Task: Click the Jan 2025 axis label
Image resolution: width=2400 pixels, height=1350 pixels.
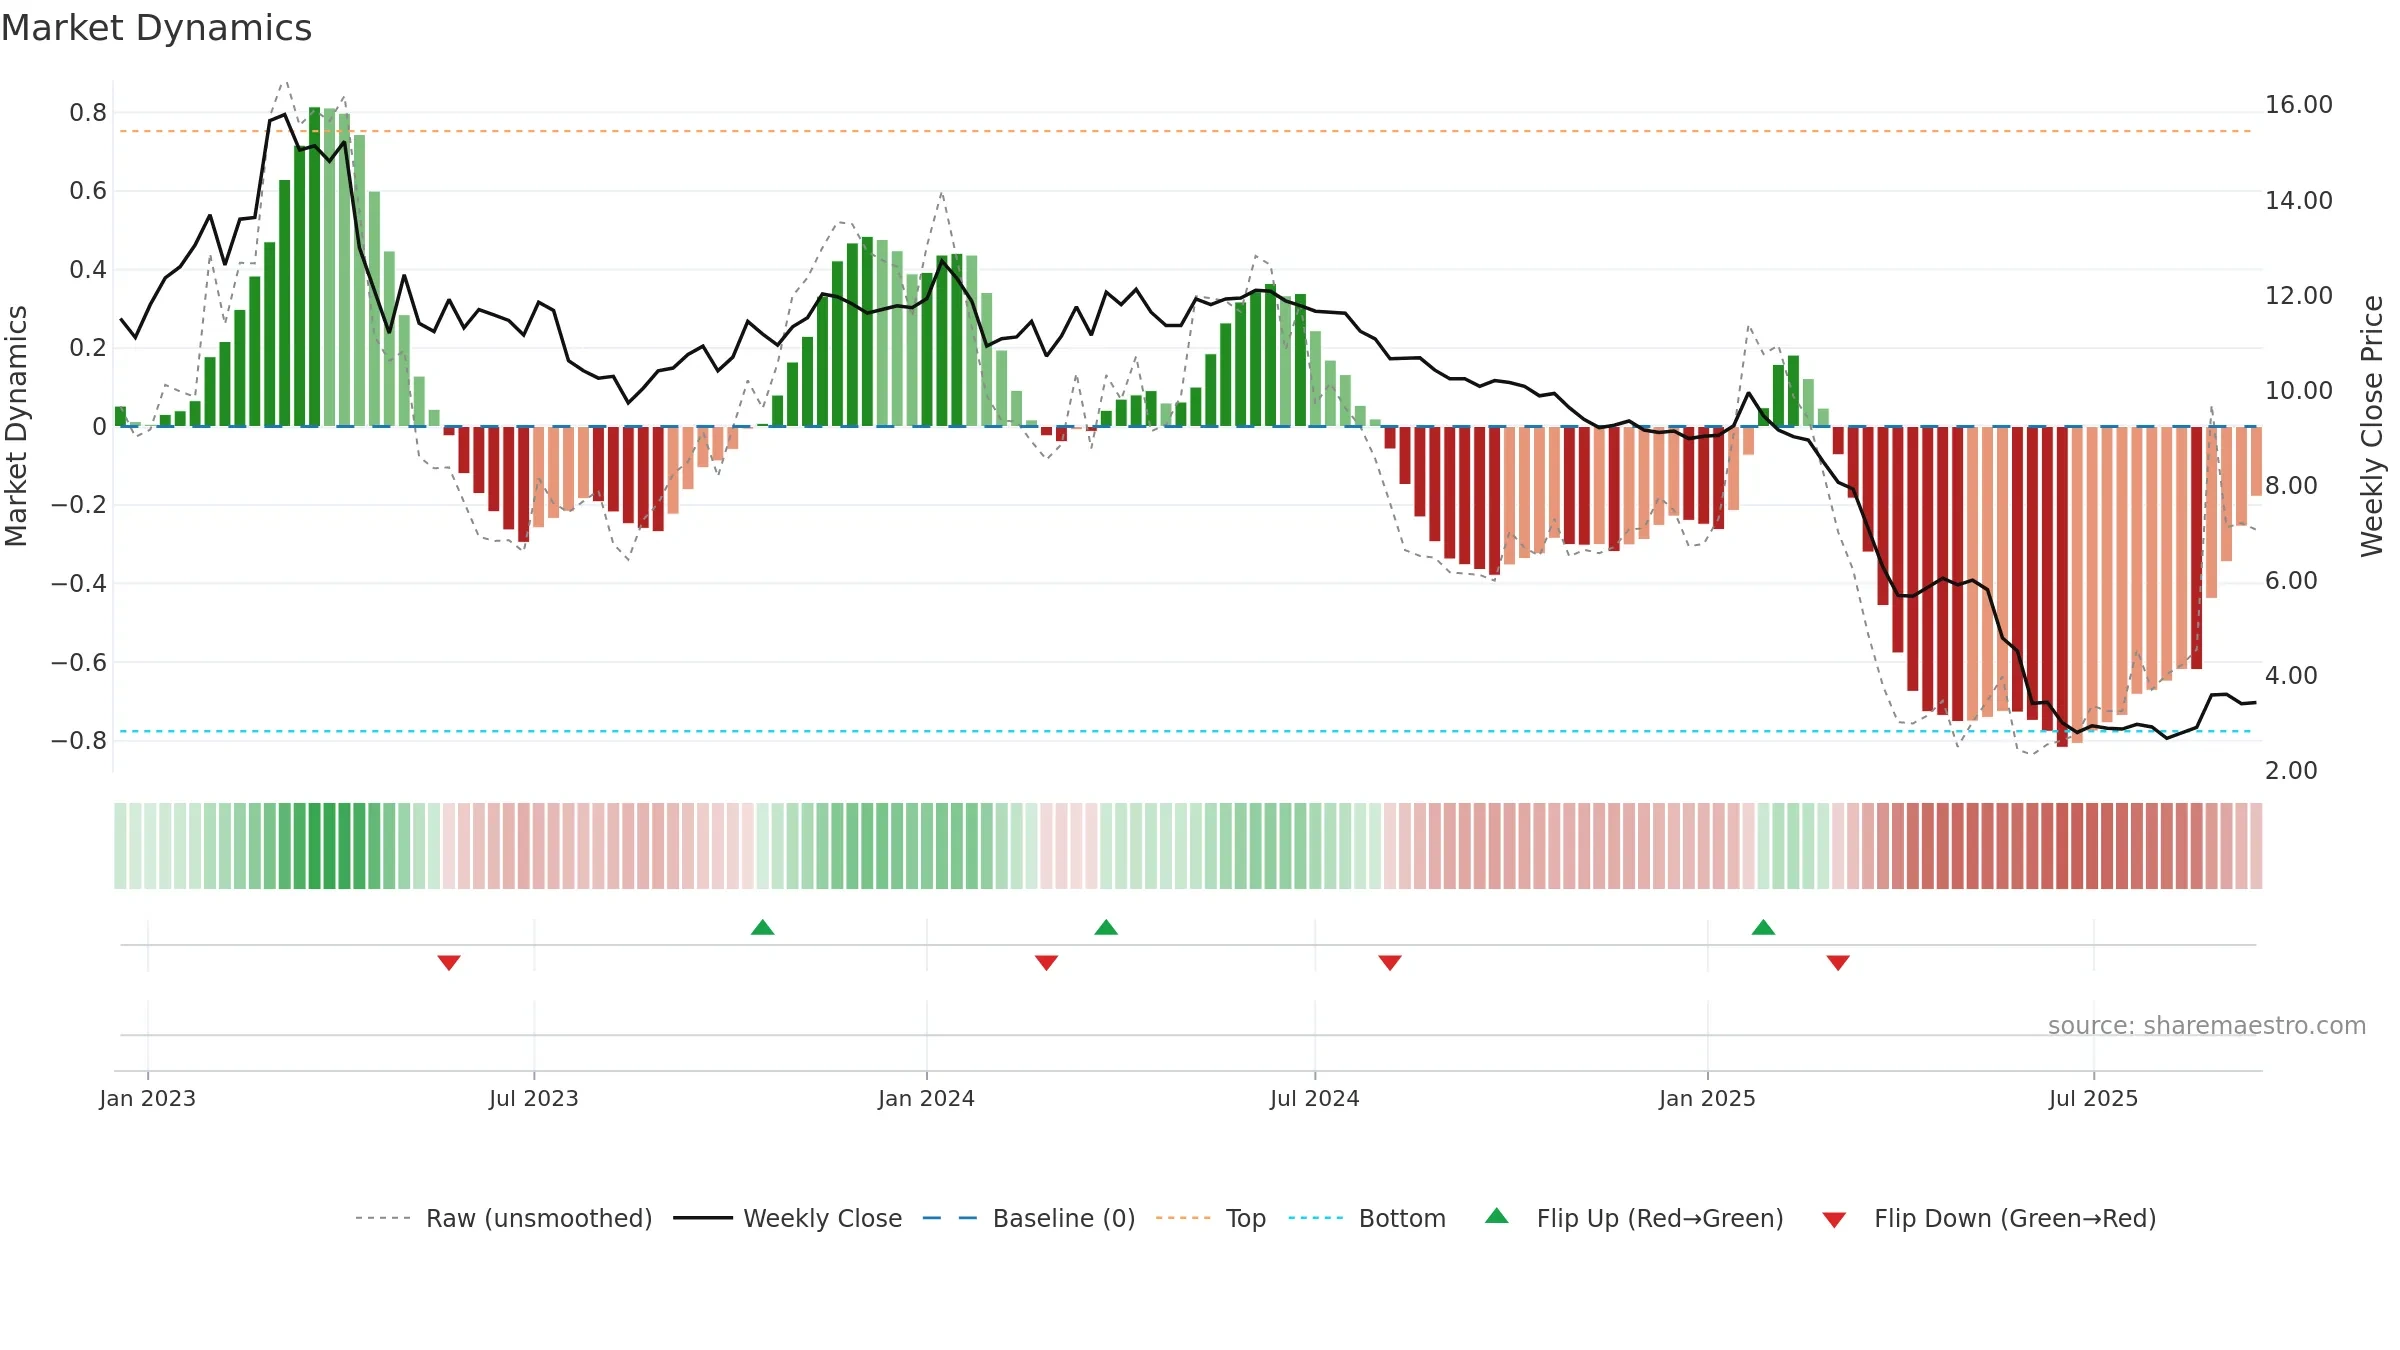Action: [x=1708, y=1098]
